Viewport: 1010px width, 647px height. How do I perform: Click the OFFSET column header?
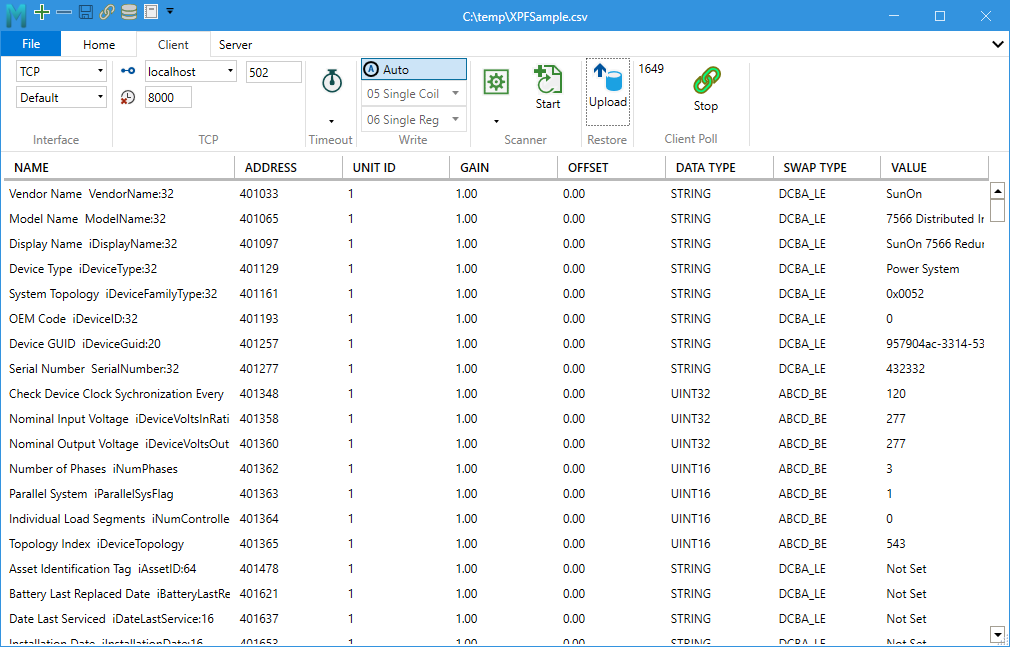pyautogui.click(x=611, y=168)
